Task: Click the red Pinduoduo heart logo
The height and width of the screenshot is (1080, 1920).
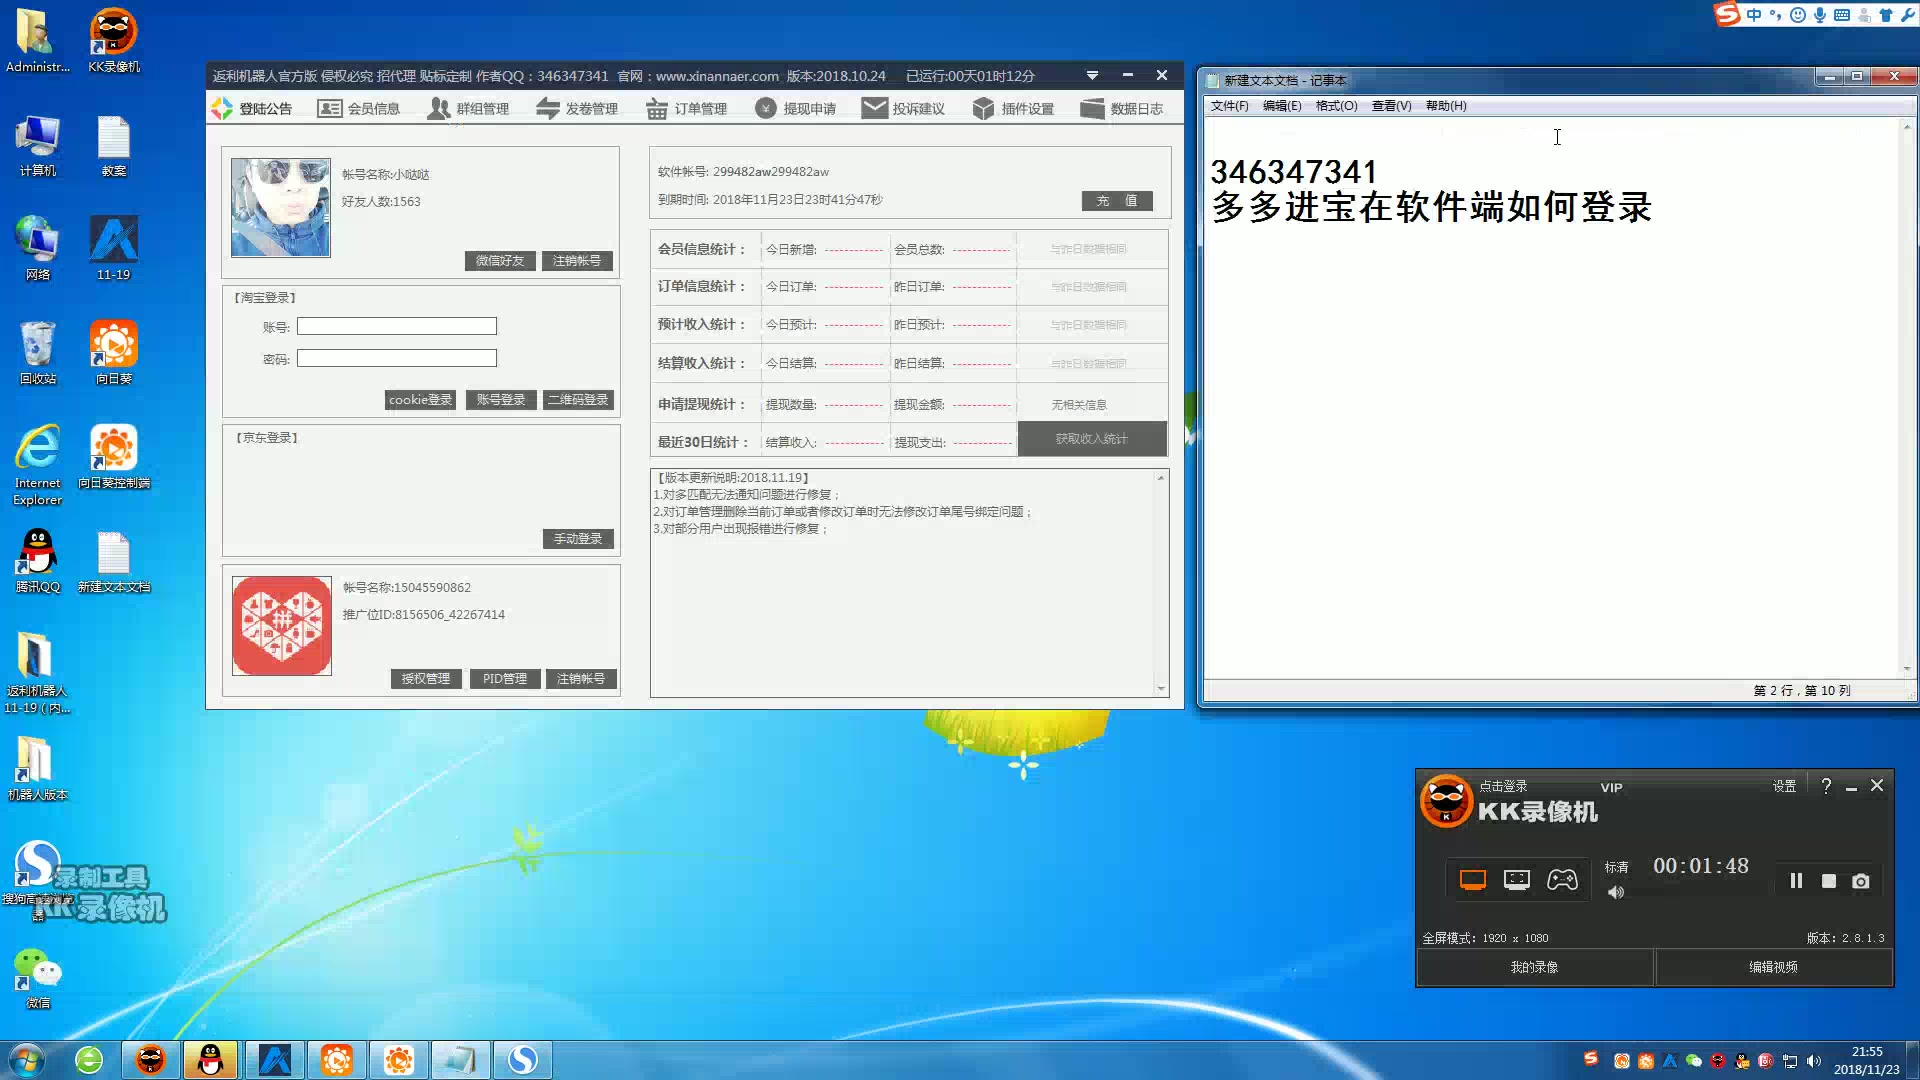Action: (x=282, y=625)
